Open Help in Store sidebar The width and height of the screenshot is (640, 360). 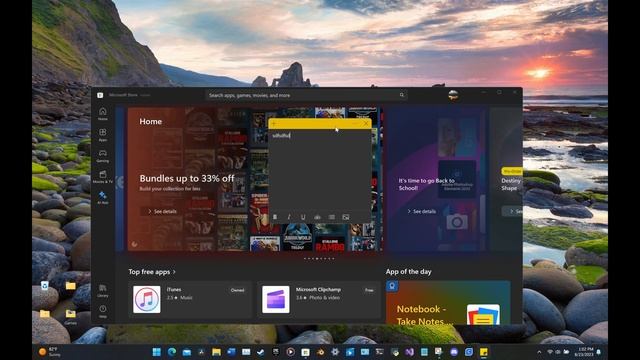coord(102,311)
